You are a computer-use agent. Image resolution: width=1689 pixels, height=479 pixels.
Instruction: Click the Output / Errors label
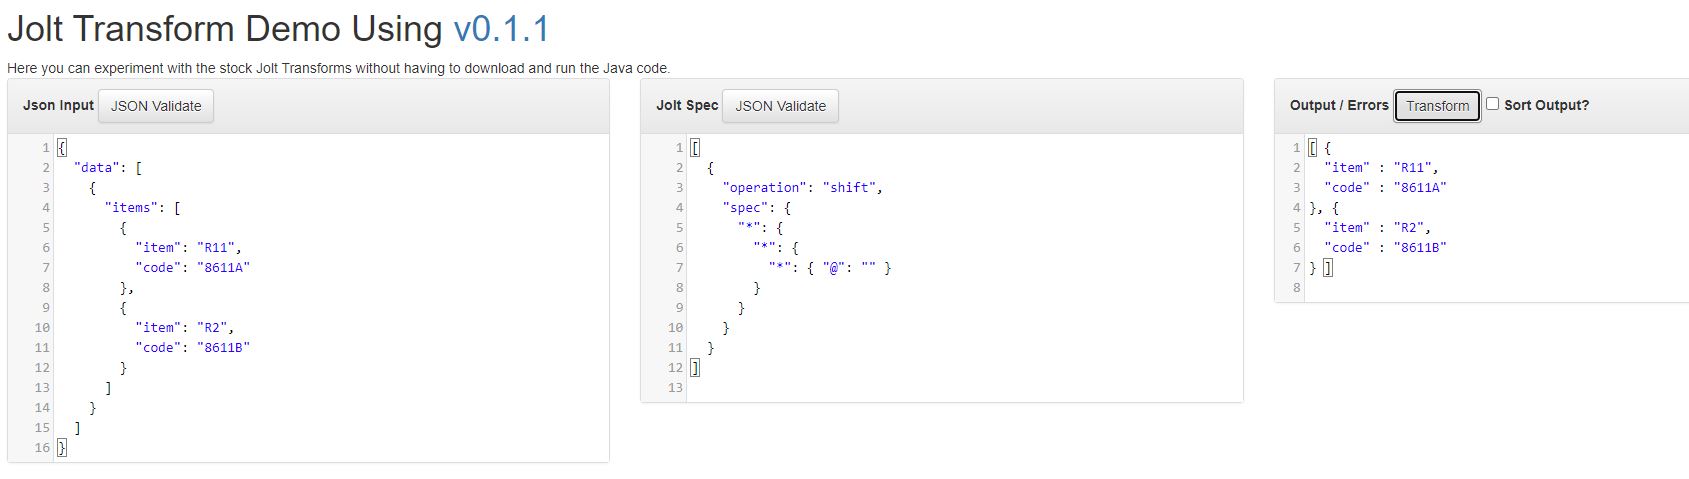[x=1339, y=105]
